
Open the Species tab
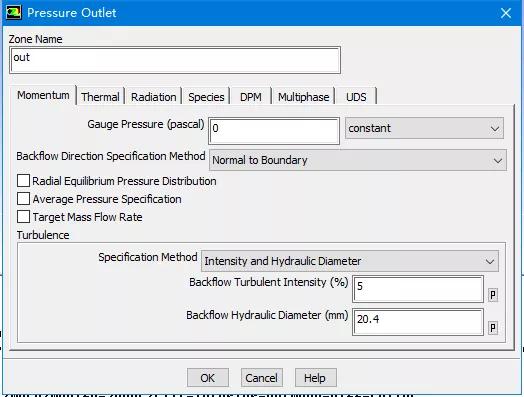206,97
